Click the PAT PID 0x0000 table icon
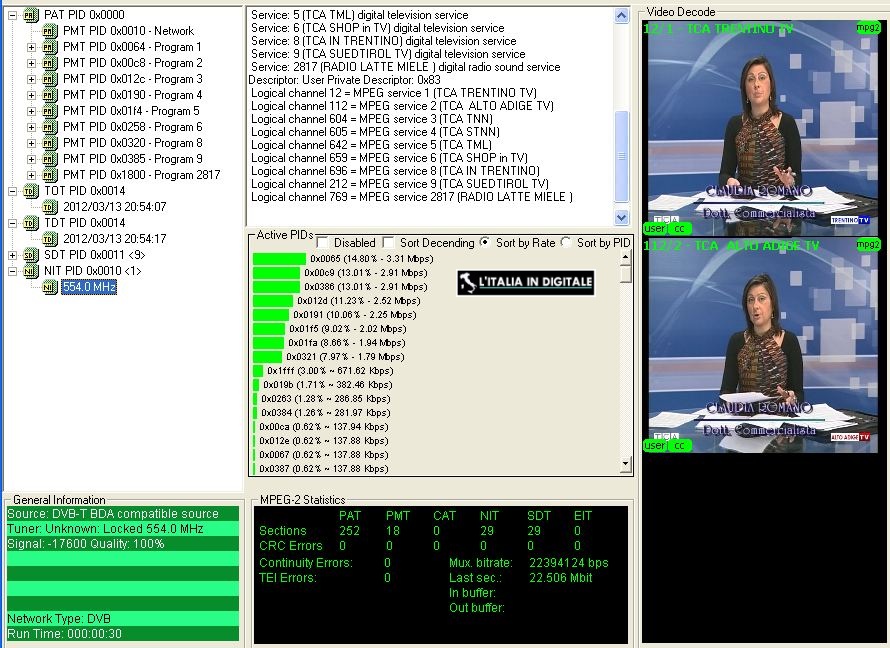 click(x=30, y=15)
